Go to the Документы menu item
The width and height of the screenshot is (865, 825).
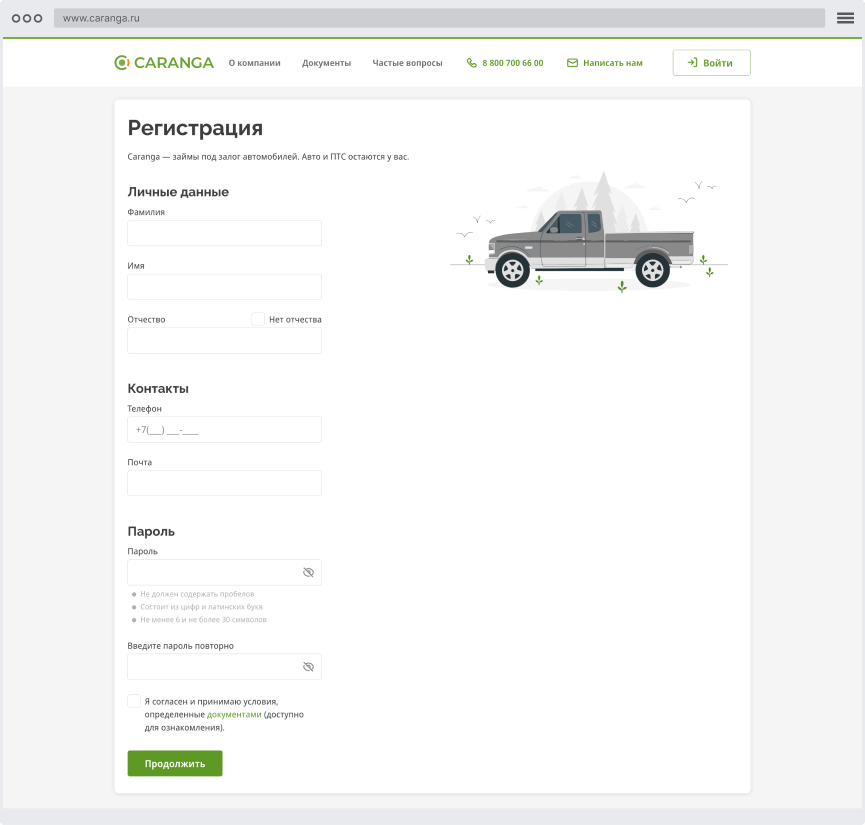(326, 63)
